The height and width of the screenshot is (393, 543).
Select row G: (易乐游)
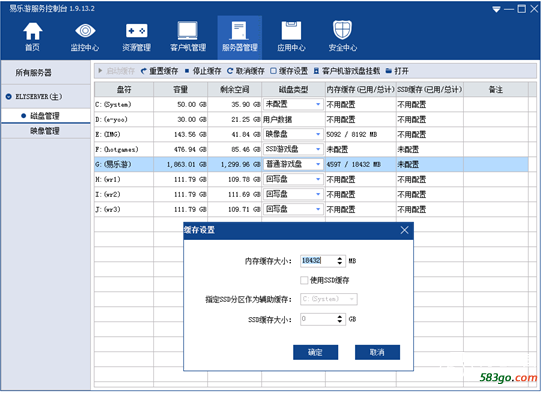(x=311, y=164)
